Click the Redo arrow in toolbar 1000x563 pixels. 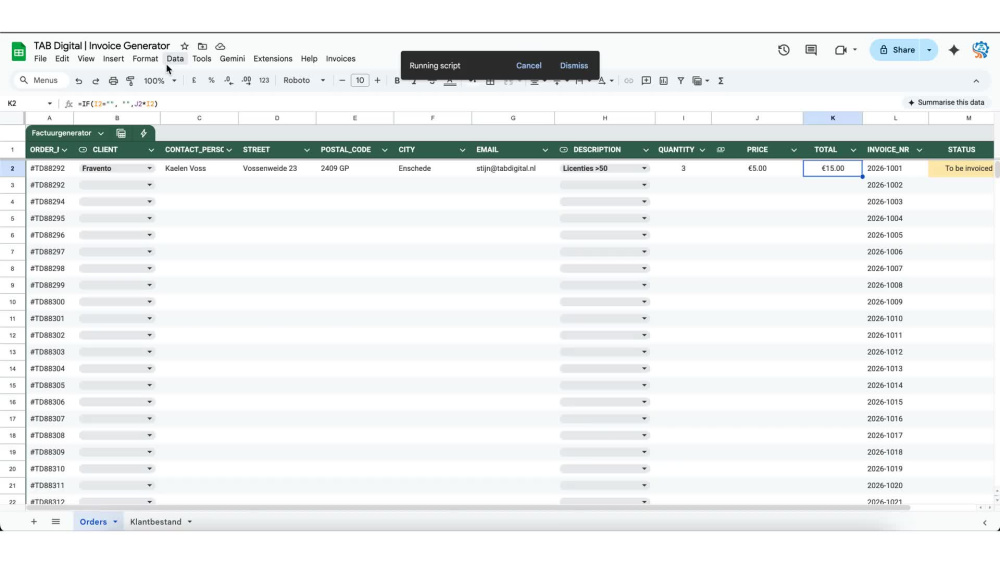point(96,81)
